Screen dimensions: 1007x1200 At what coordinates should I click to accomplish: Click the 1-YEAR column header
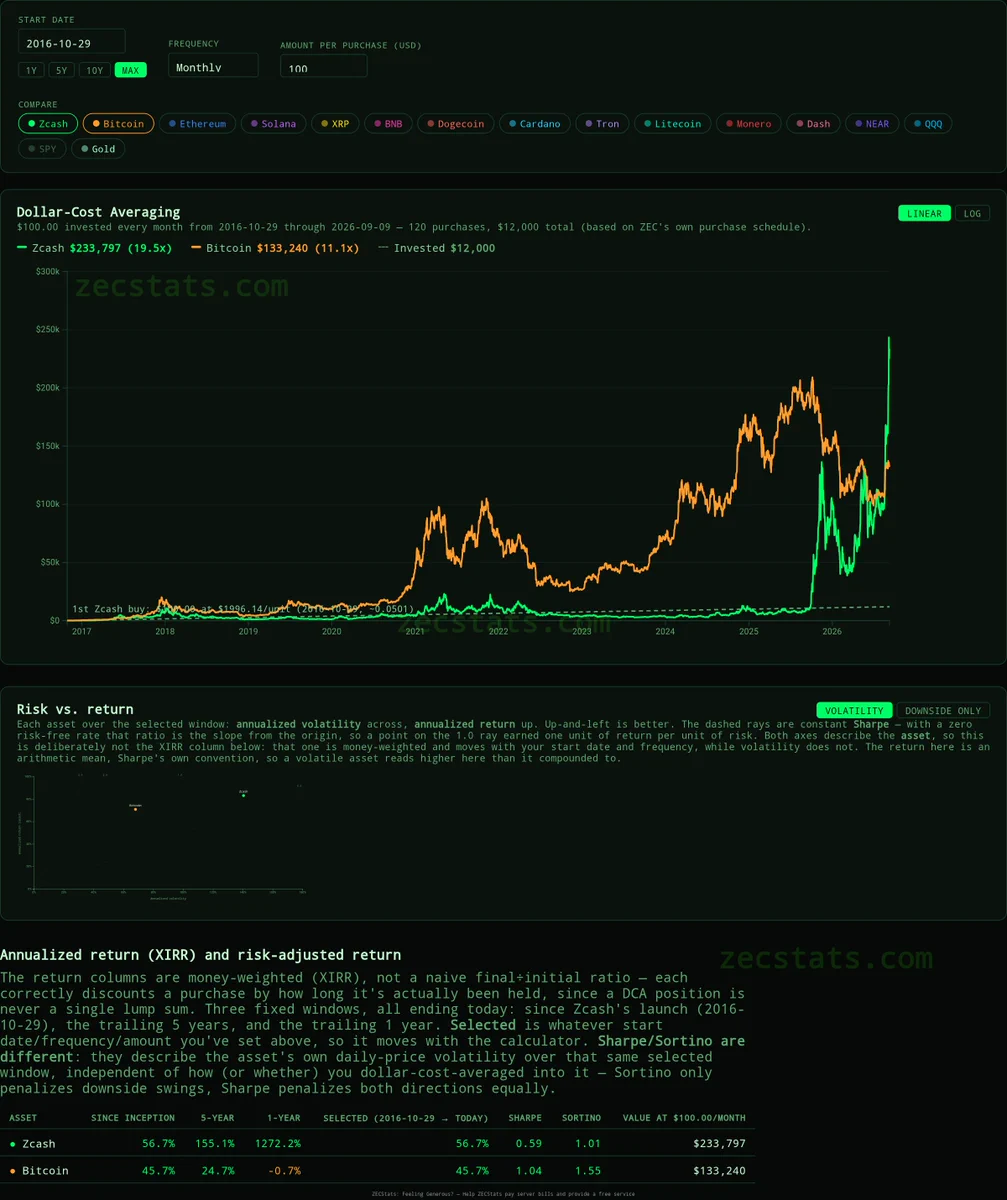(284, 1118)
